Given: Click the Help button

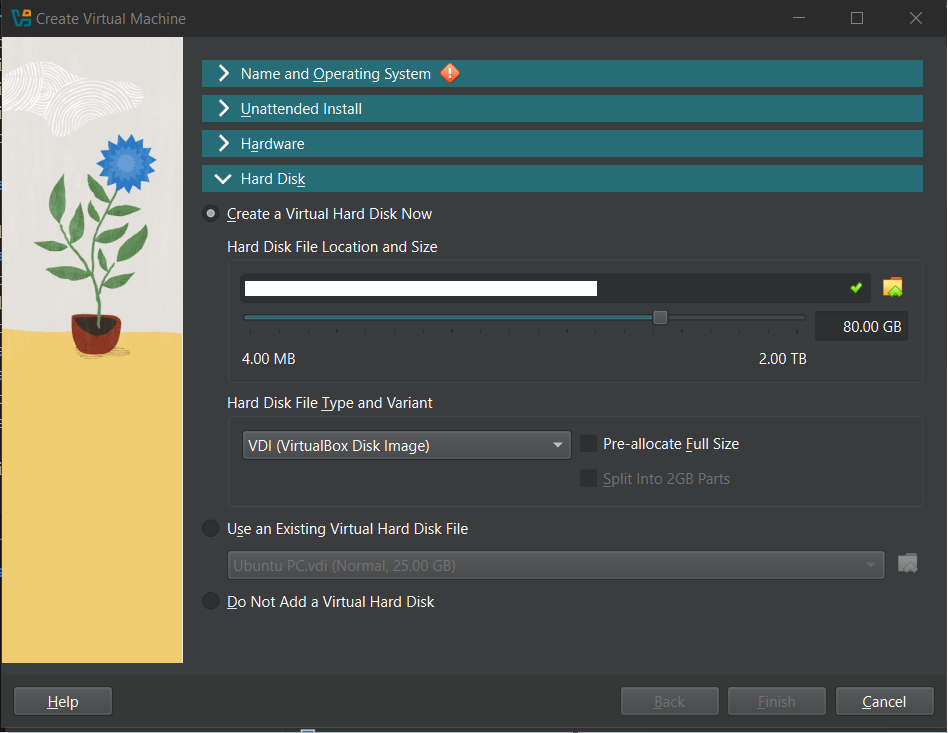Looking at the screenshot, I should [63, 702].
